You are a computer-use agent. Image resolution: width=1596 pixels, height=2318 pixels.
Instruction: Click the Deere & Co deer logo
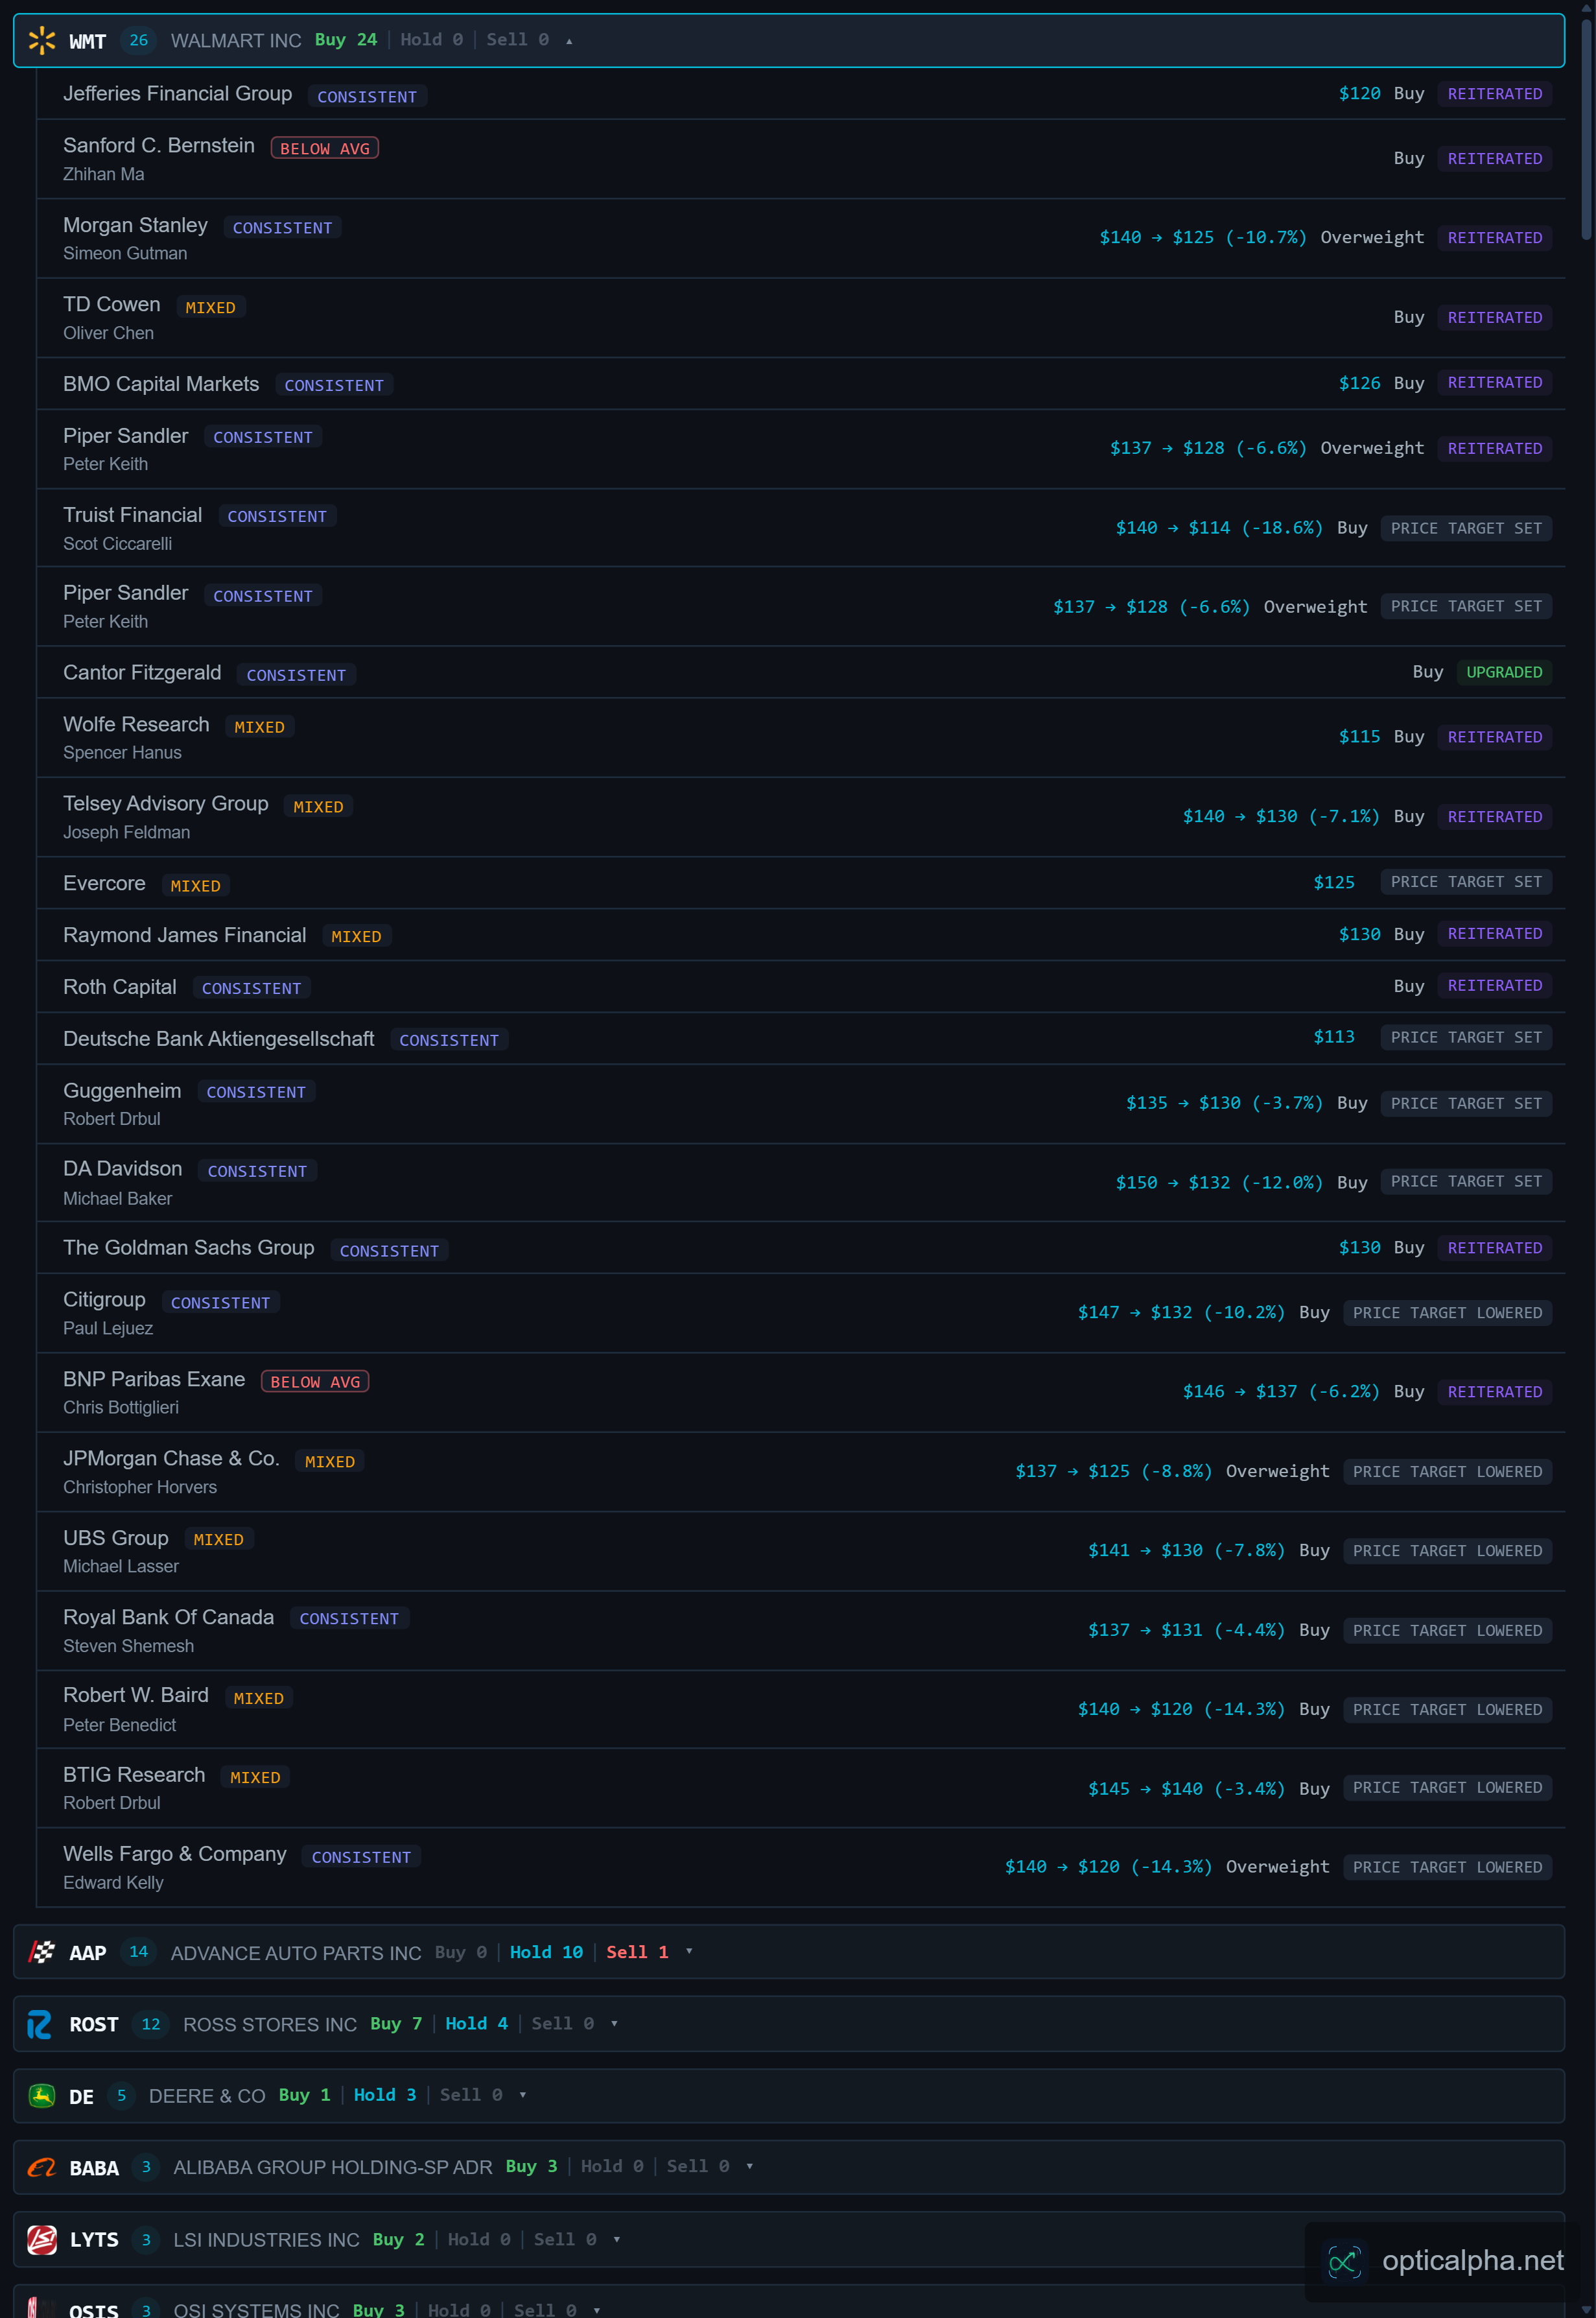click(42, 2095)
